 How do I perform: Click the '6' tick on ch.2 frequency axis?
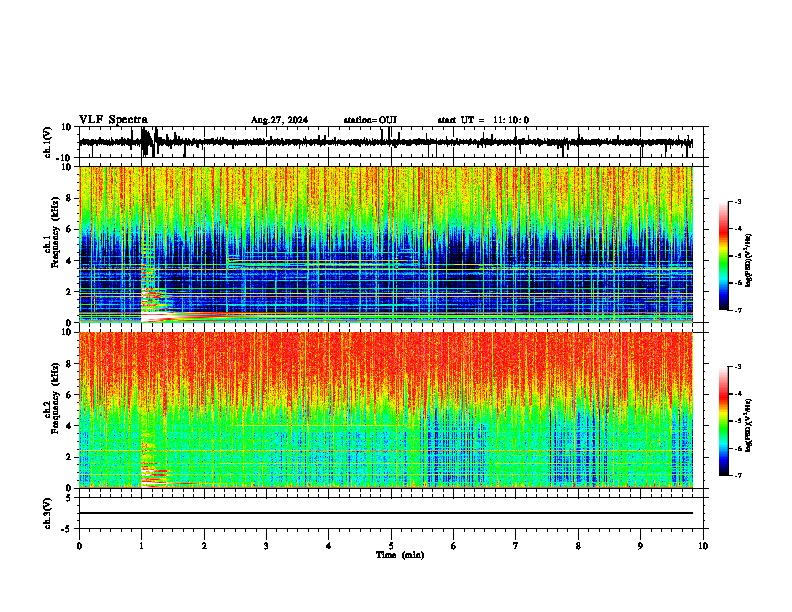(x=69, y=395)
